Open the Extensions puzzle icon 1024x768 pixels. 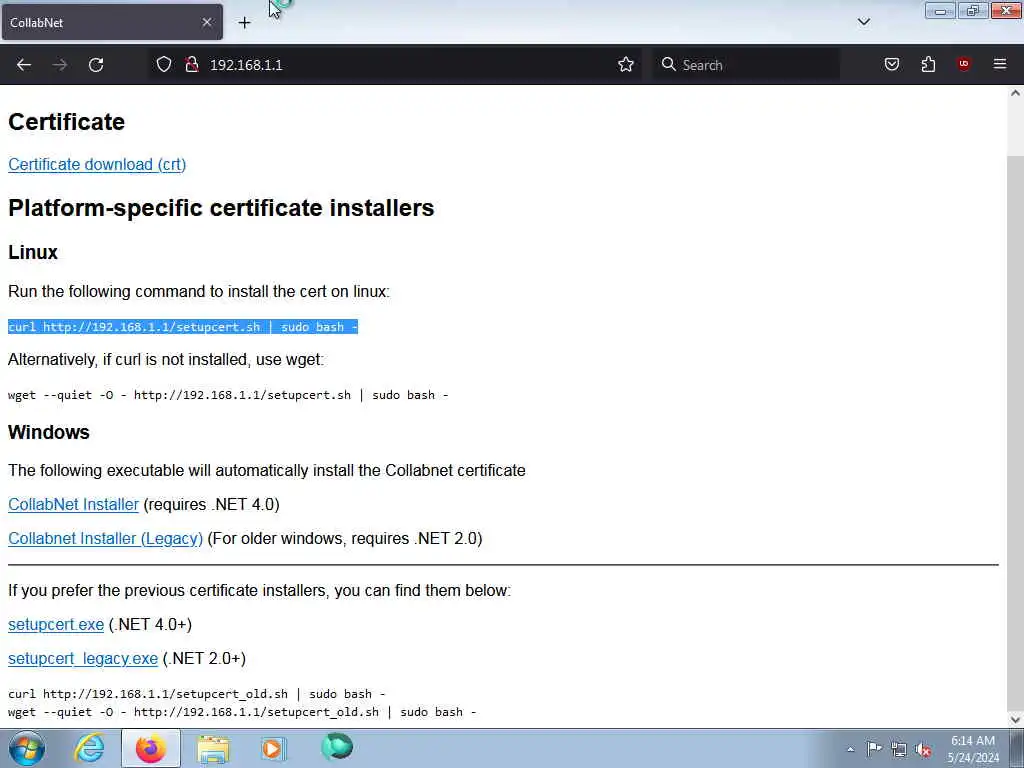[928, 64]
